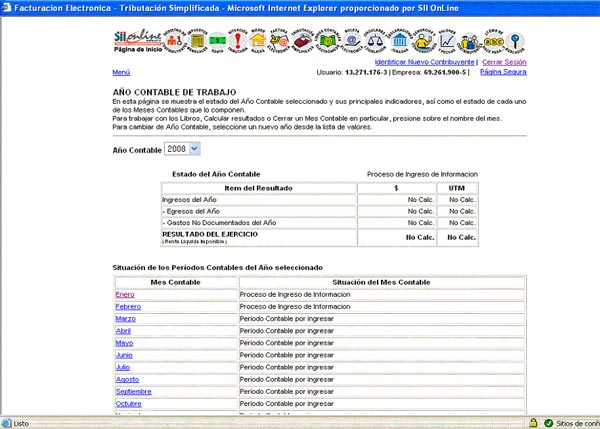600x429 pixels.
Task: Open Libros Contables Electrónicos green book icon
Action: pyautogui.click(x=328, y=41)
